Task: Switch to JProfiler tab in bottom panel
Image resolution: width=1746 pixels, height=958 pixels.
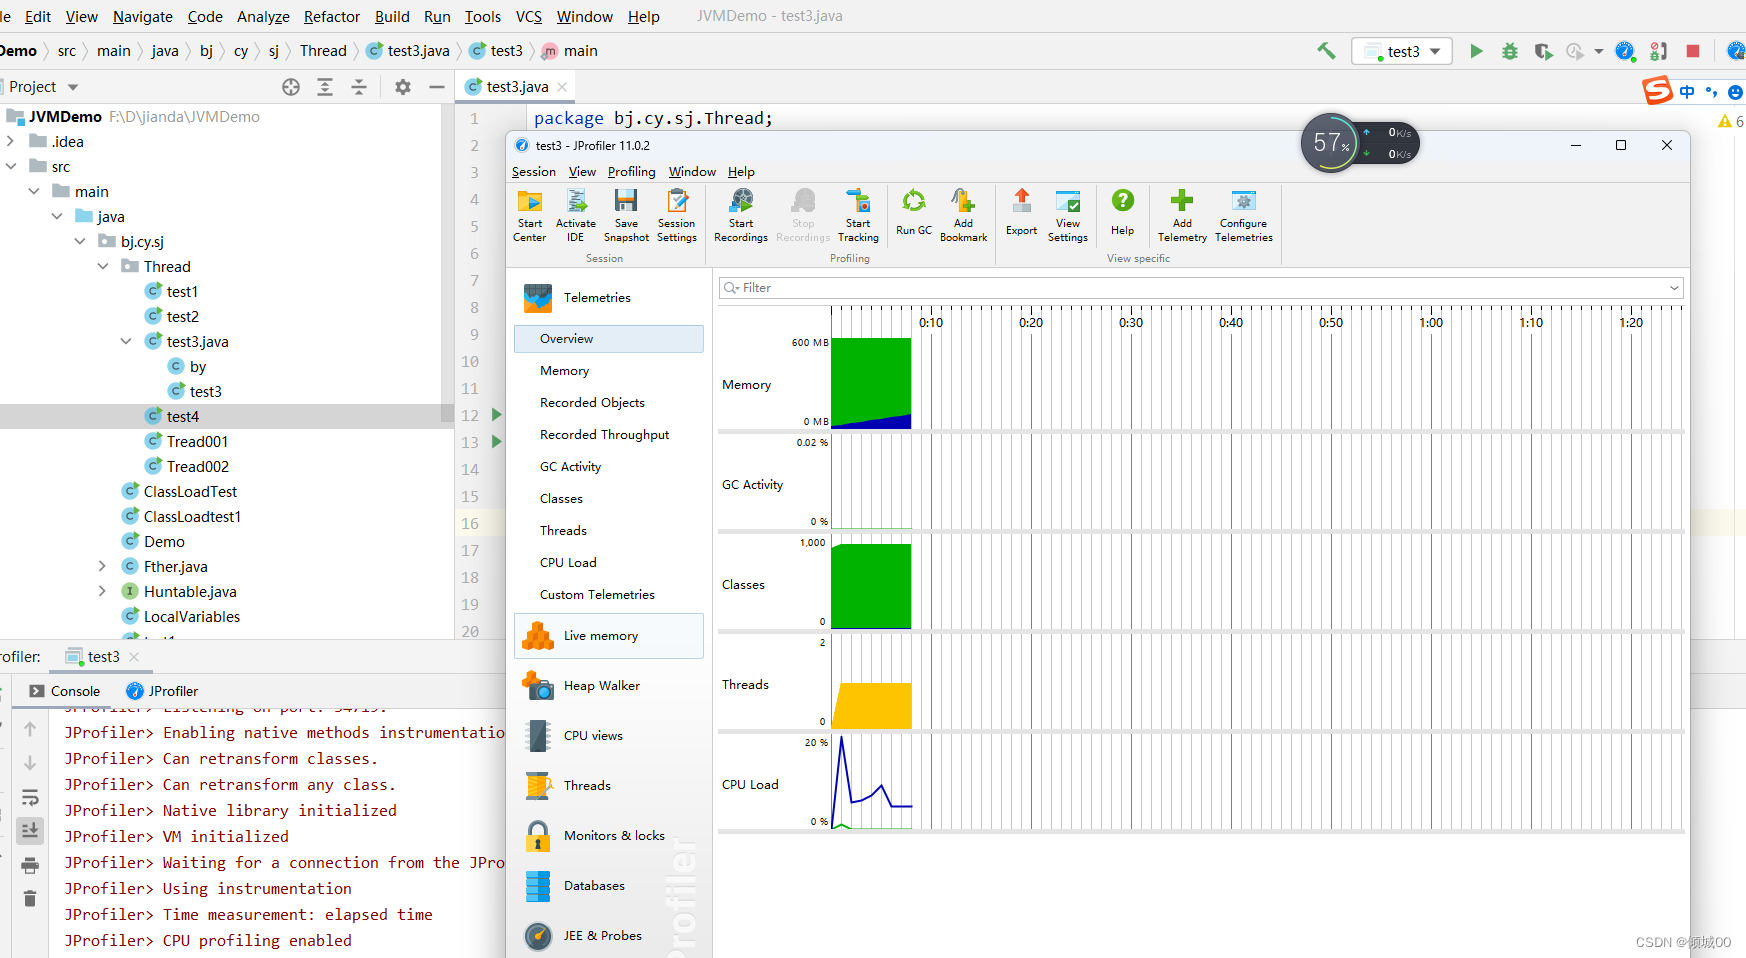Action: tap(162, 691)
